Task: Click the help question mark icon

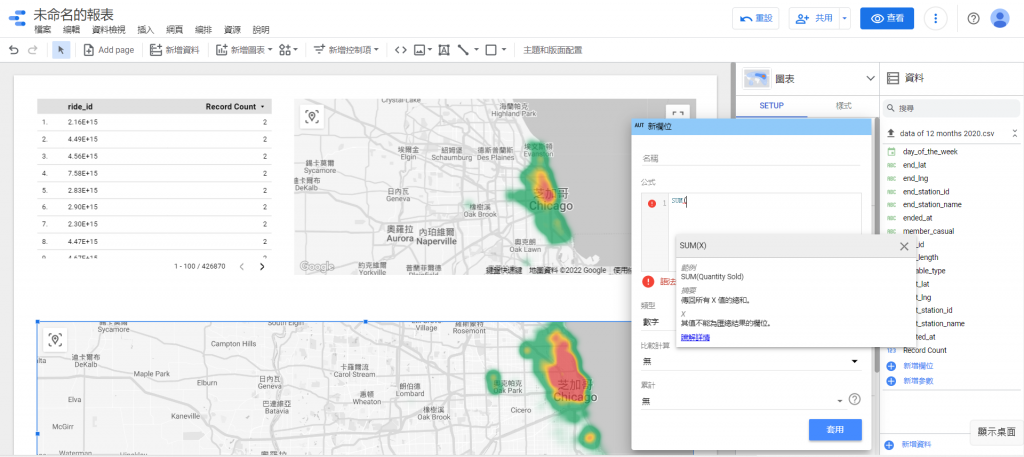Action: coord(973,18)
